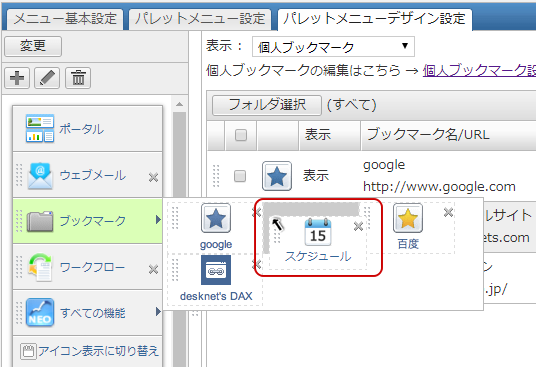The height and width of the screenshot is (367, 536).
Task: Click the desknet's DAX bookmark icon
Action: pyautogui.click(x=216, y=270)
